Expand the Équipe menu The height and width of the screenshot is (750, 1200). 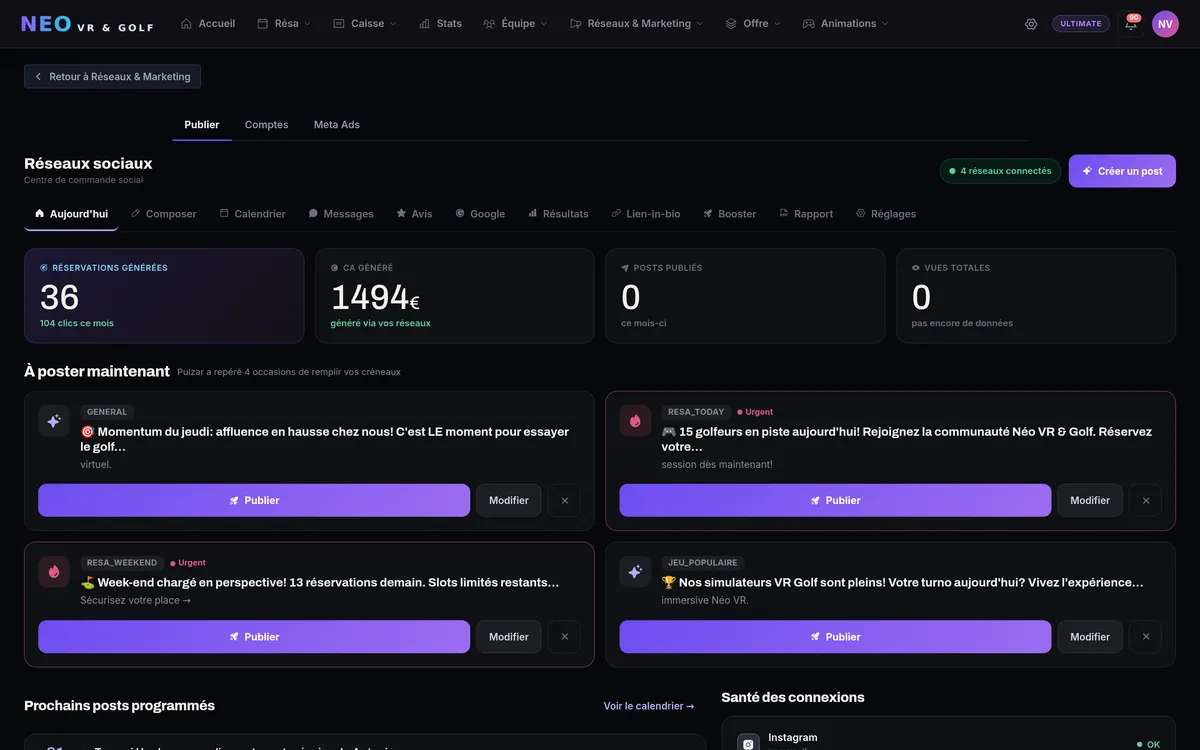click(515, 24)
